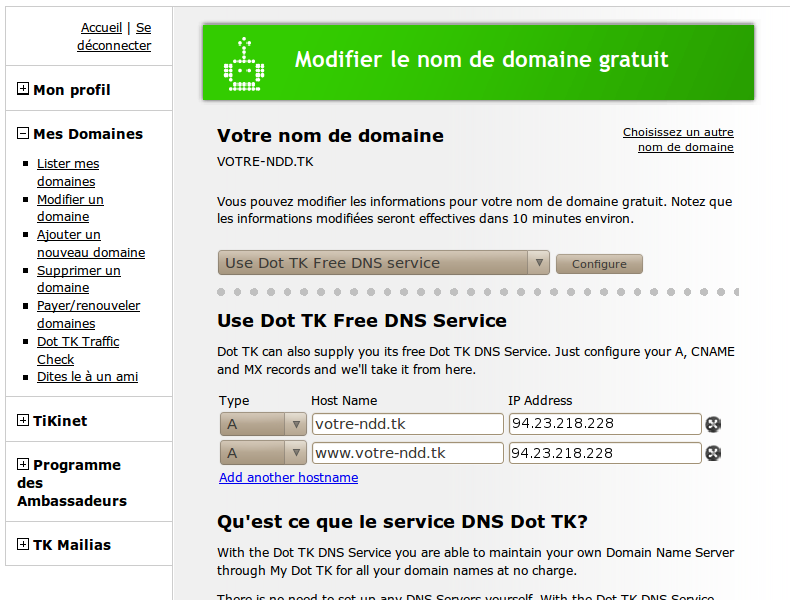Click the Host Name column label
This screenshot has width=796, height=600.
pos(344,401)
